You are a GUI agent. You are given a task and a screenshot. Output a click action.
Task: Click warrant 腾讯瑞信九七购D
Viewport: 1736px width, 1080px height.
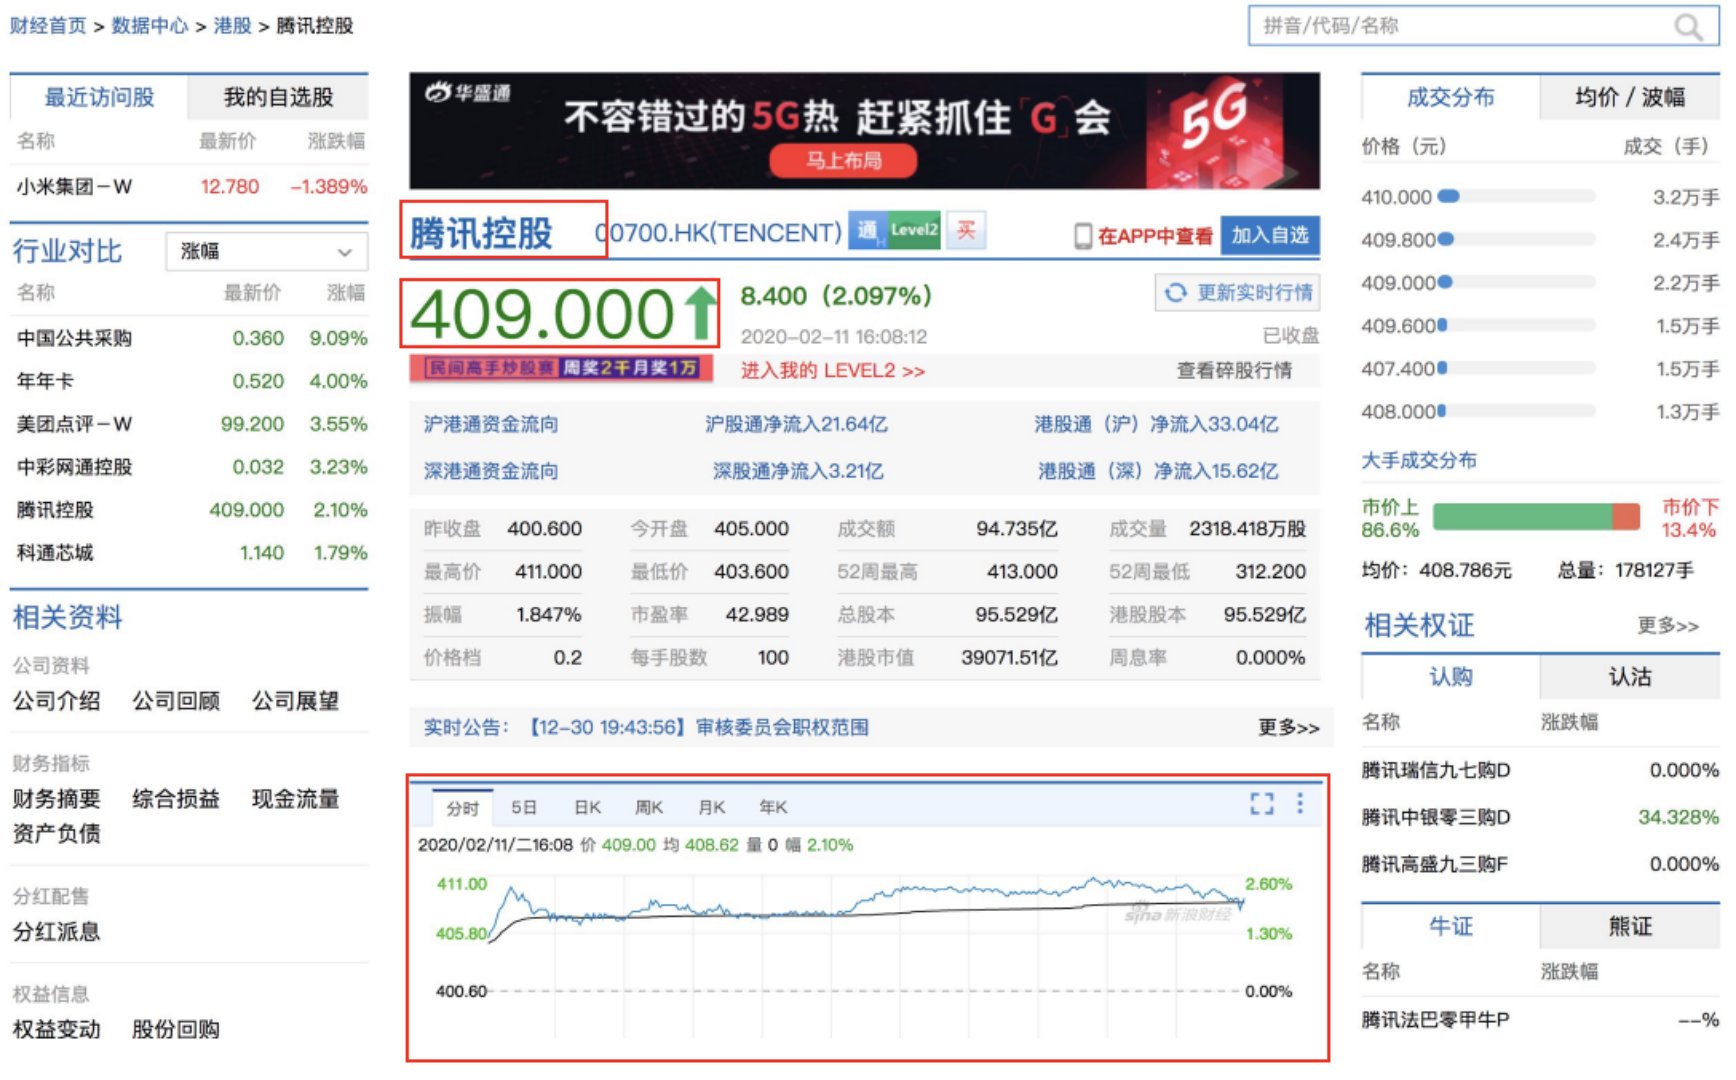(1436, 770)
